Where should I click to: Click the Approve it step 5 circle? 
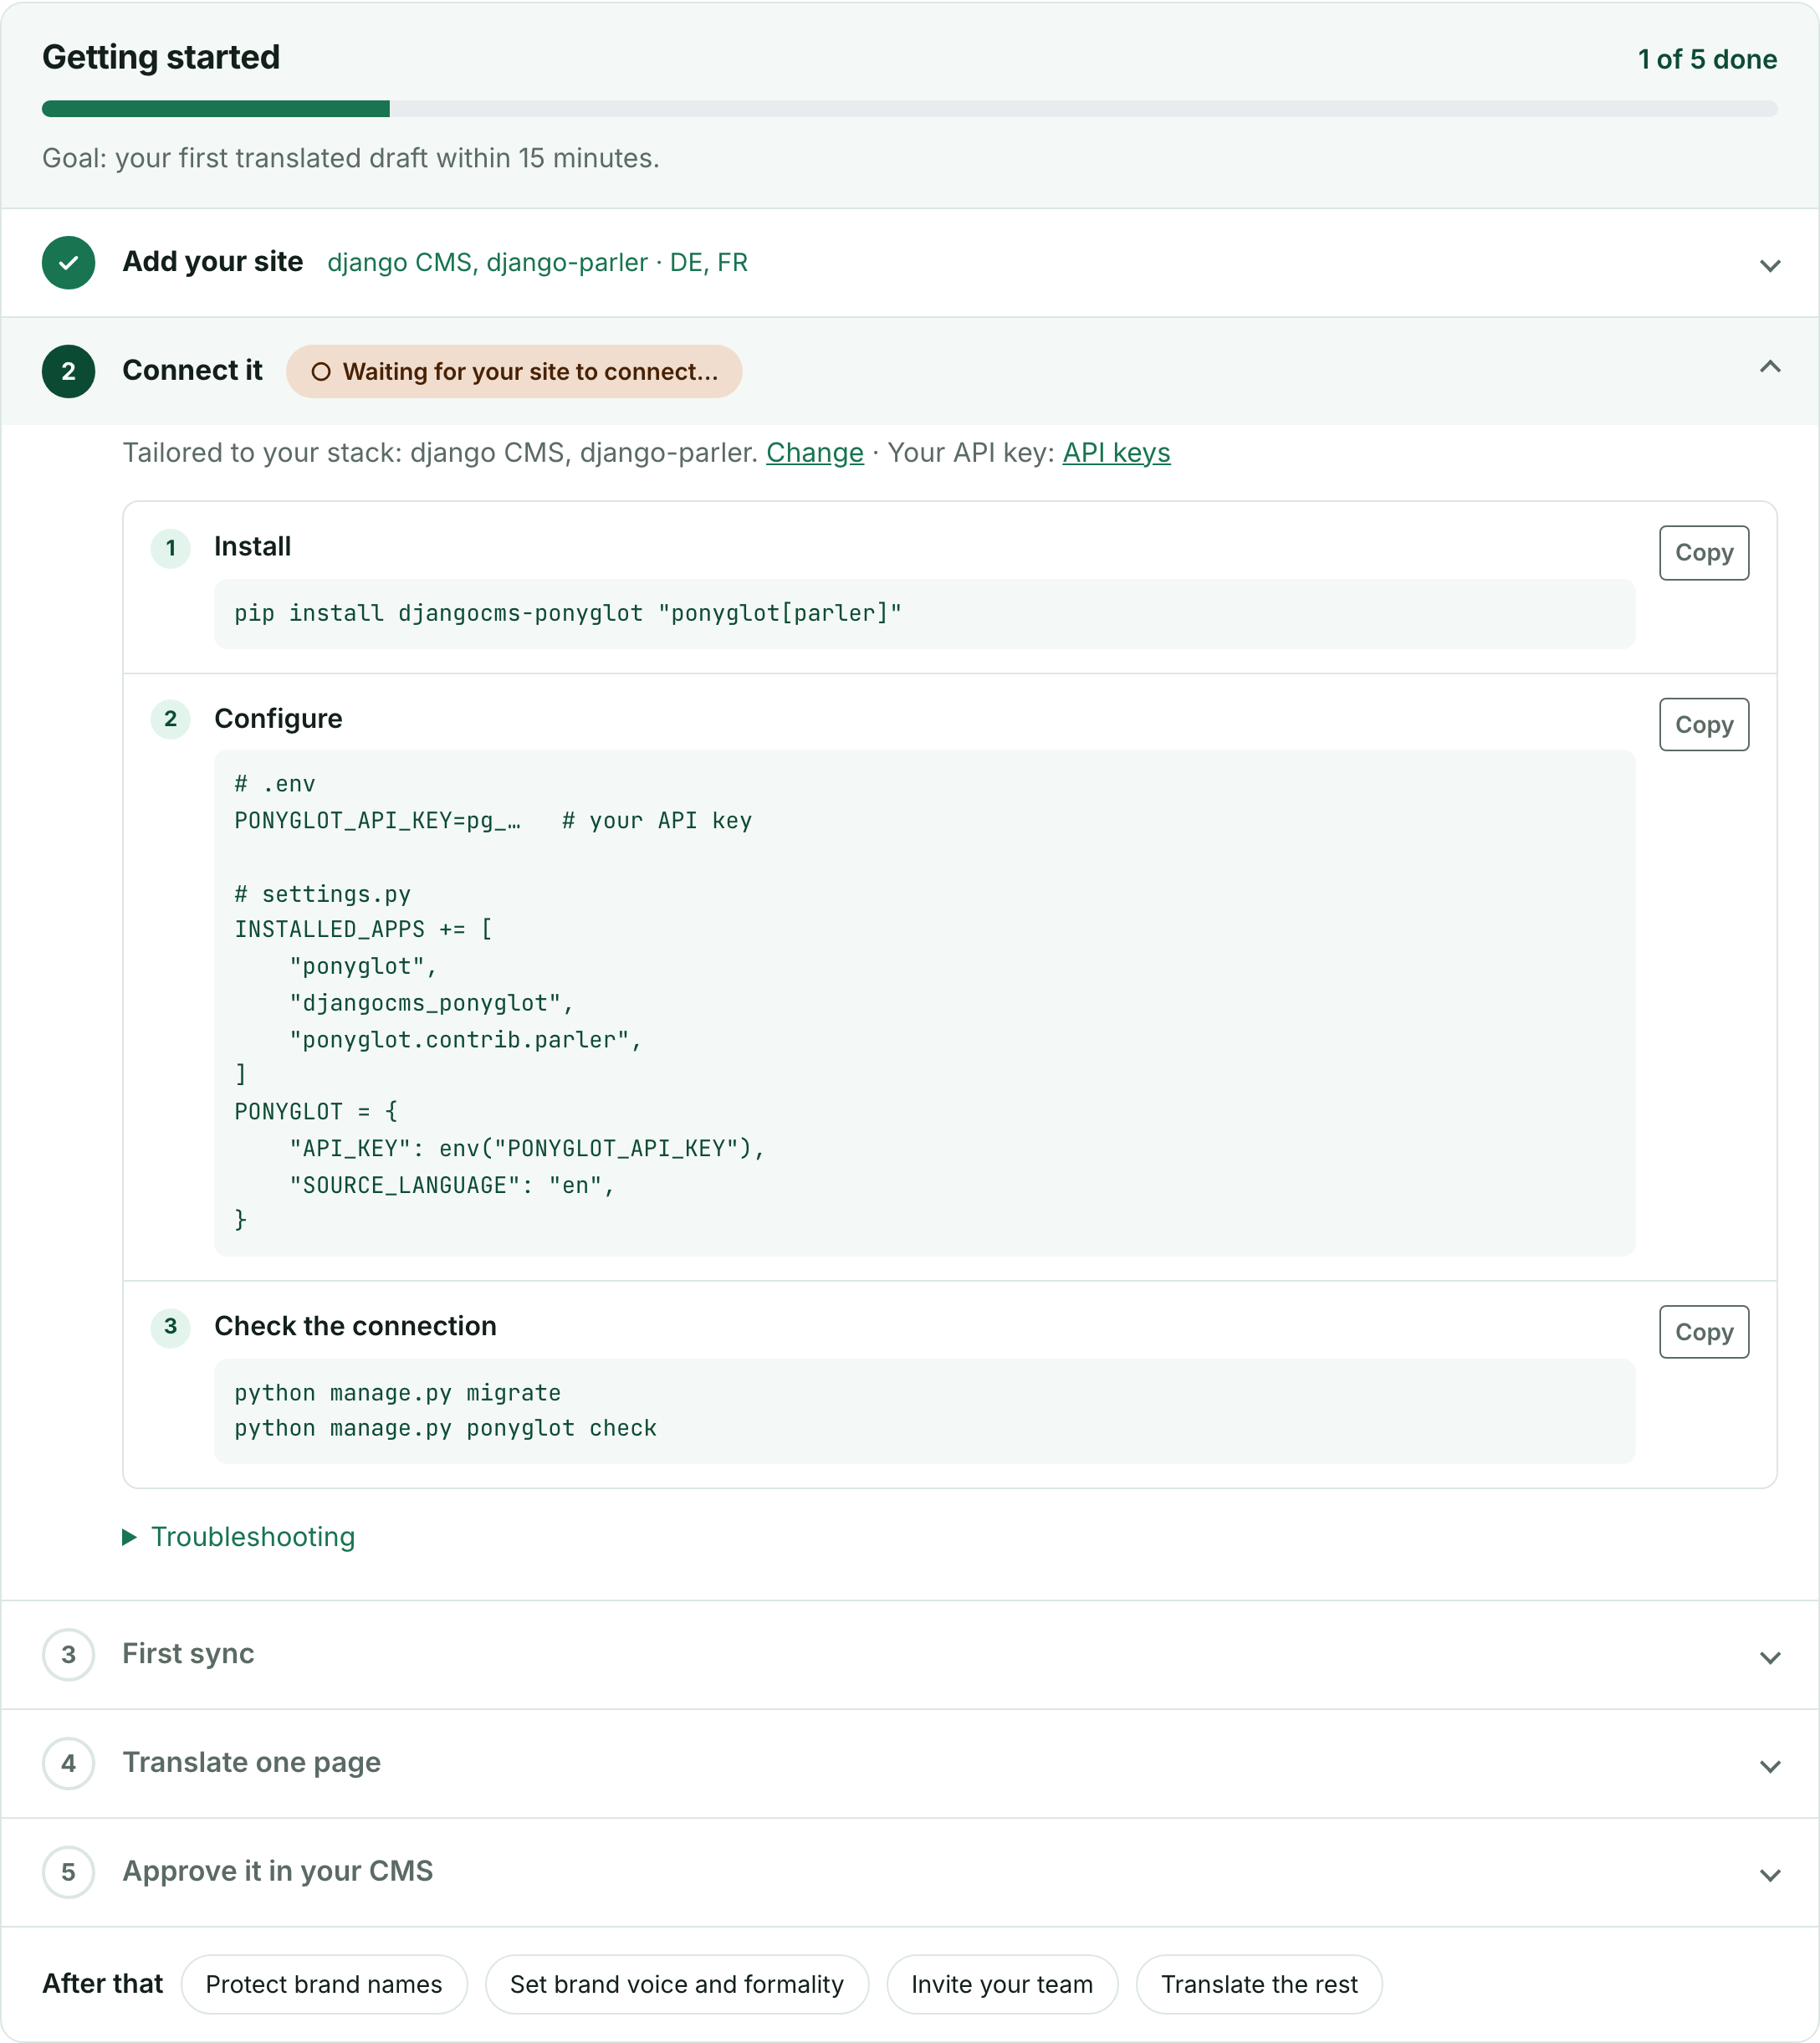pyautogui.click(x=68, y=1872)
